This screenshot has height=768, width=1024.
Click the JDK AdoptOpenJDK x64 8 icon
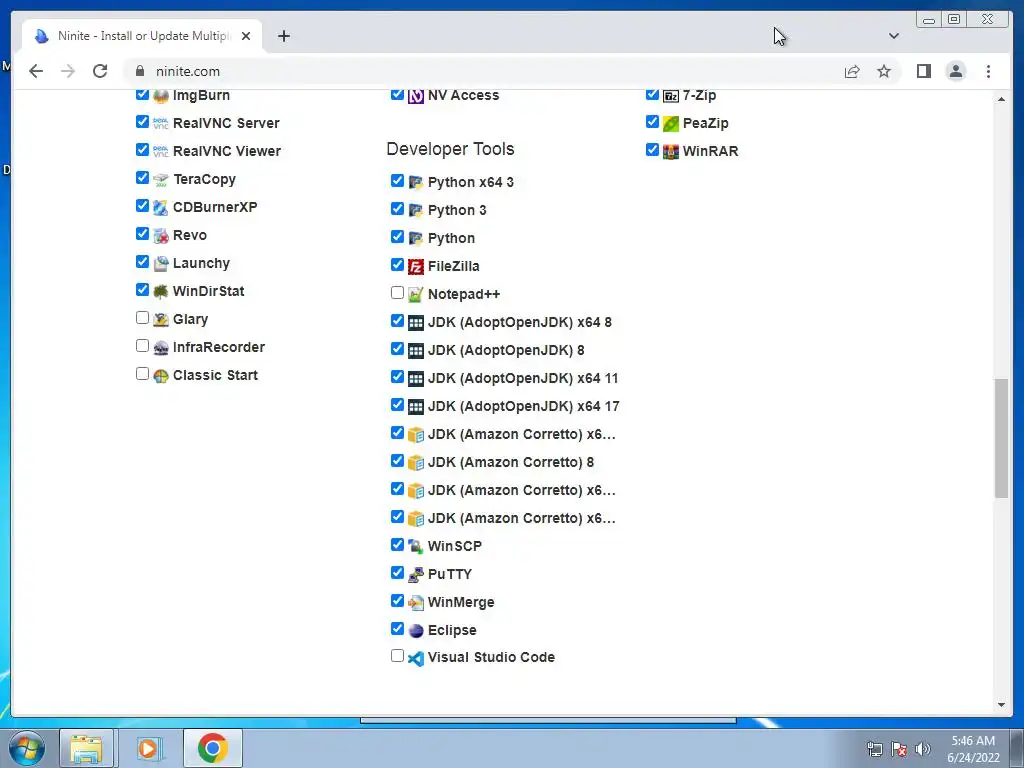coord(416,323)
